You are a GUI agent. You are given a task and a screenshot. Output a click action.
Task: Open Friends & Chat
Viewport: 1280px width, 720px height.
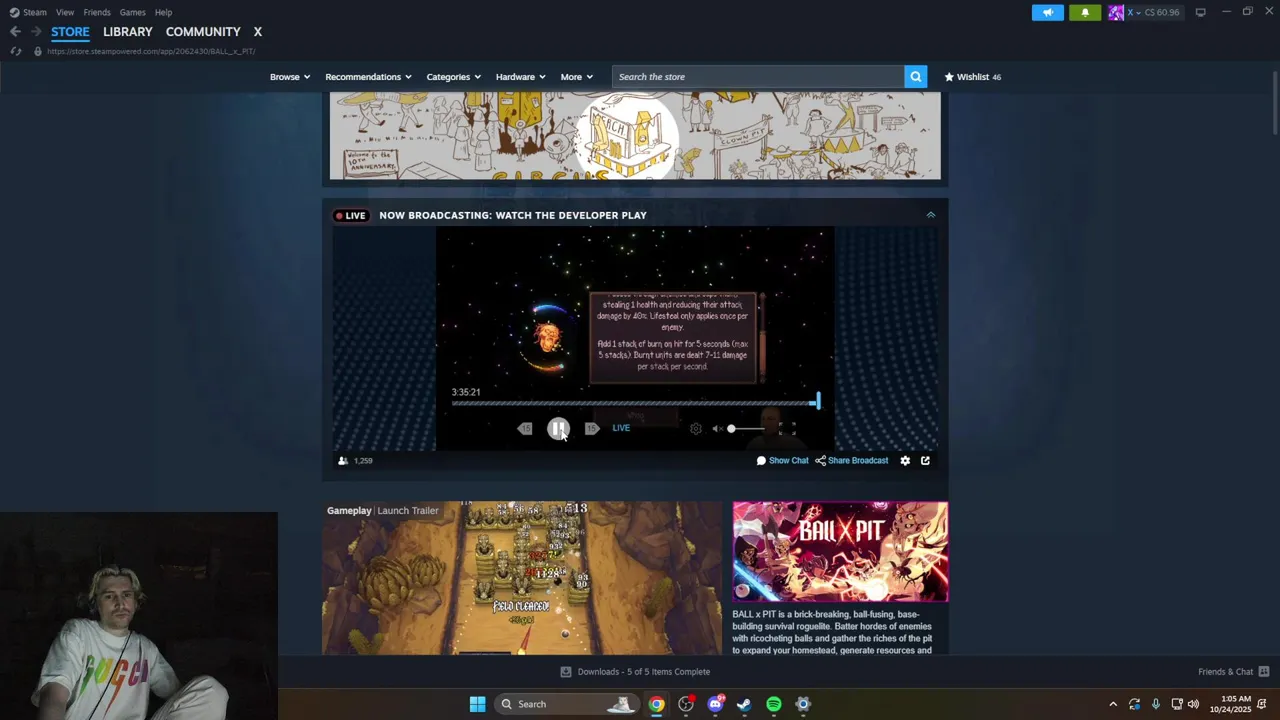coord(1233,672)
